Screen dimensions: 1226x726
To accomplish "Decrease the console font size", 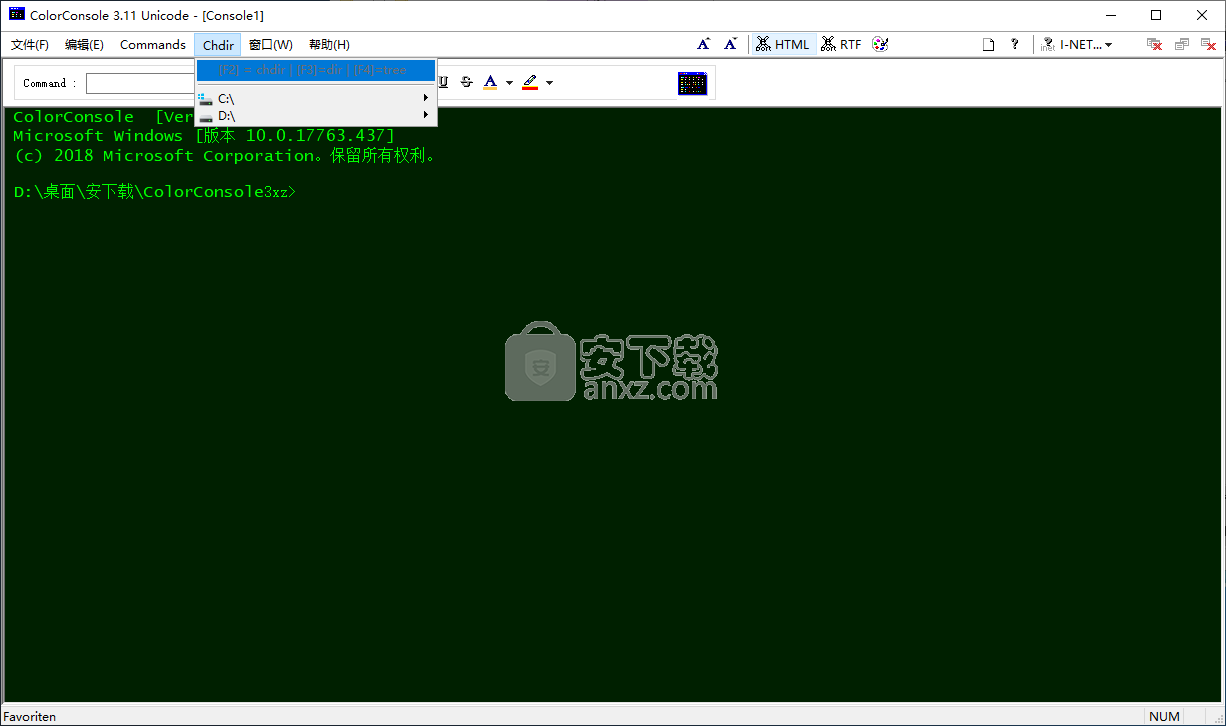I will [x=731, y=44].
